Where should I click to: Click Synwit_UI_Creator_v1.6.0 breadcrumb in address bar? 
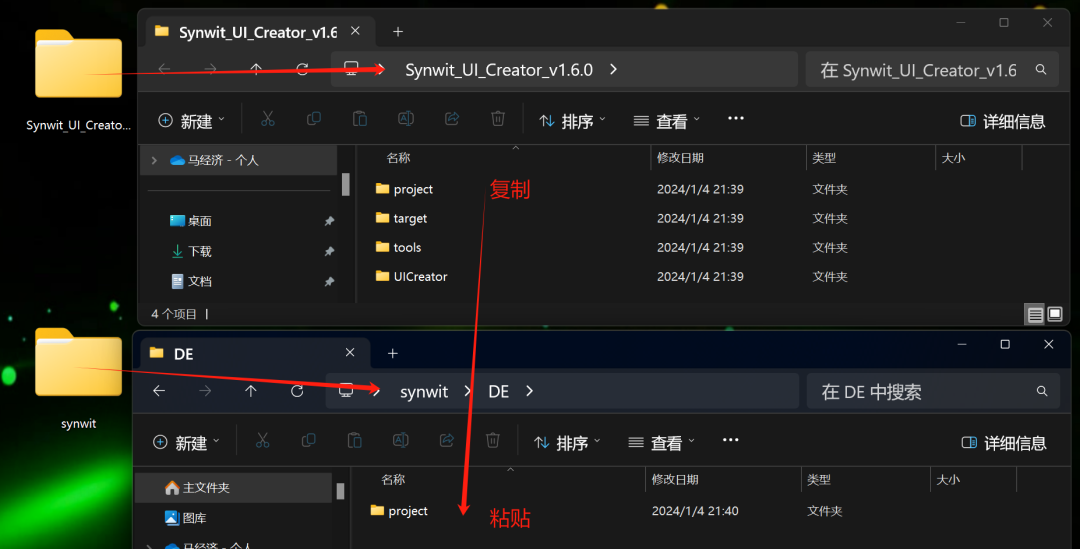[499, 70]
